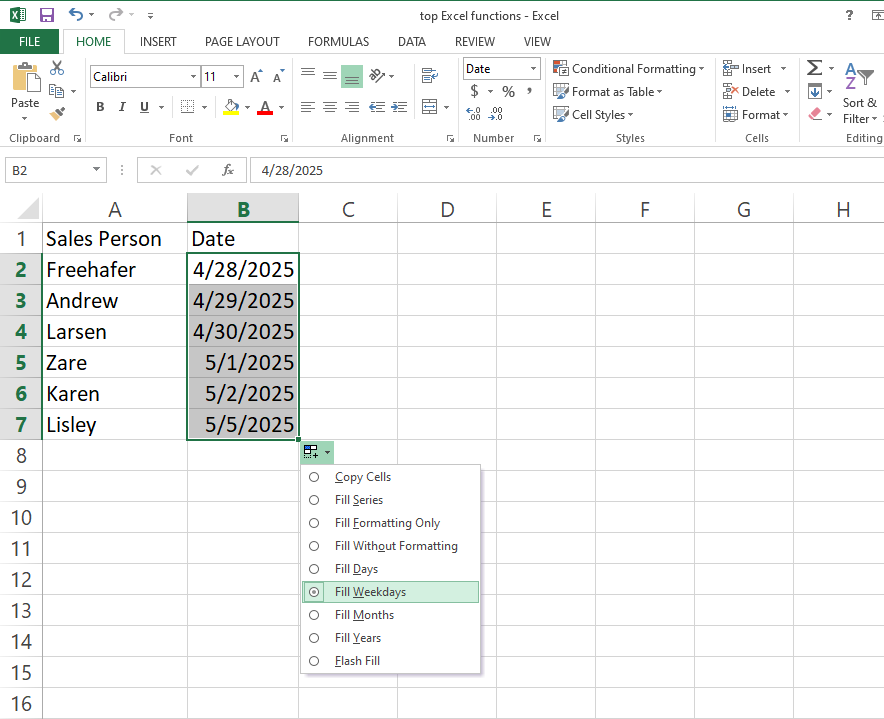Switch to the INSERT tab
The image size is (884, 719).
(x=158, y=42)
